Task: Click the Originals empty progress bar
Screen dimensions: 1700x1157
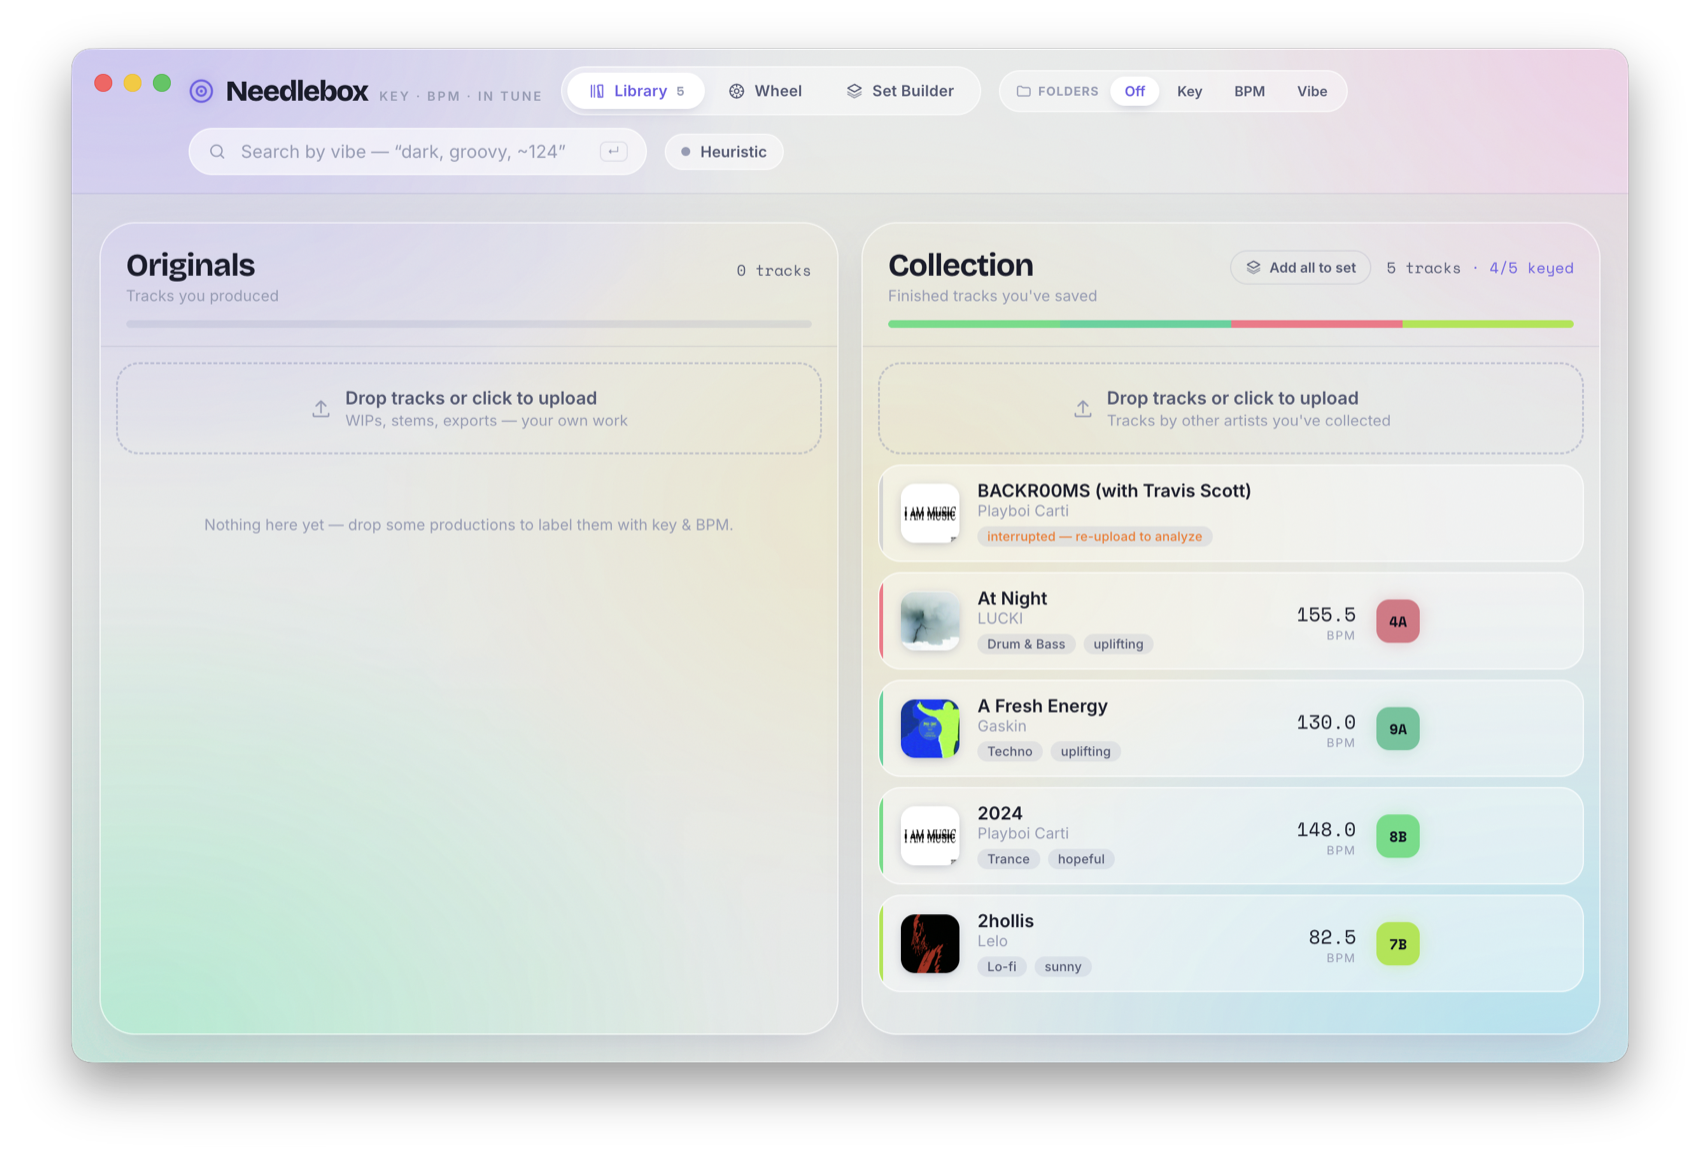Action: 469,324
